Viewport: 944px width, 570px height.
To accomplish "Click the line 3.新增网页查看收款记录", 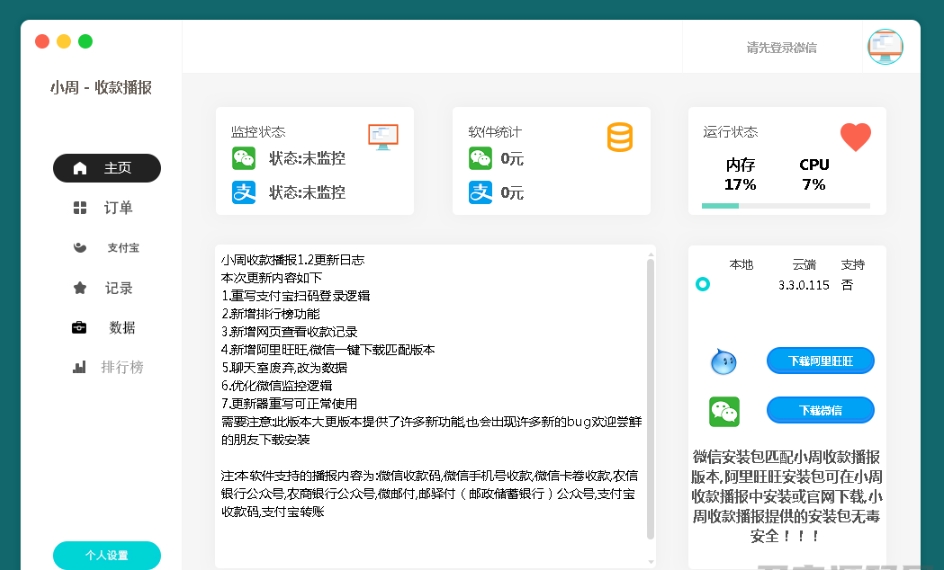I will (289, 332).
